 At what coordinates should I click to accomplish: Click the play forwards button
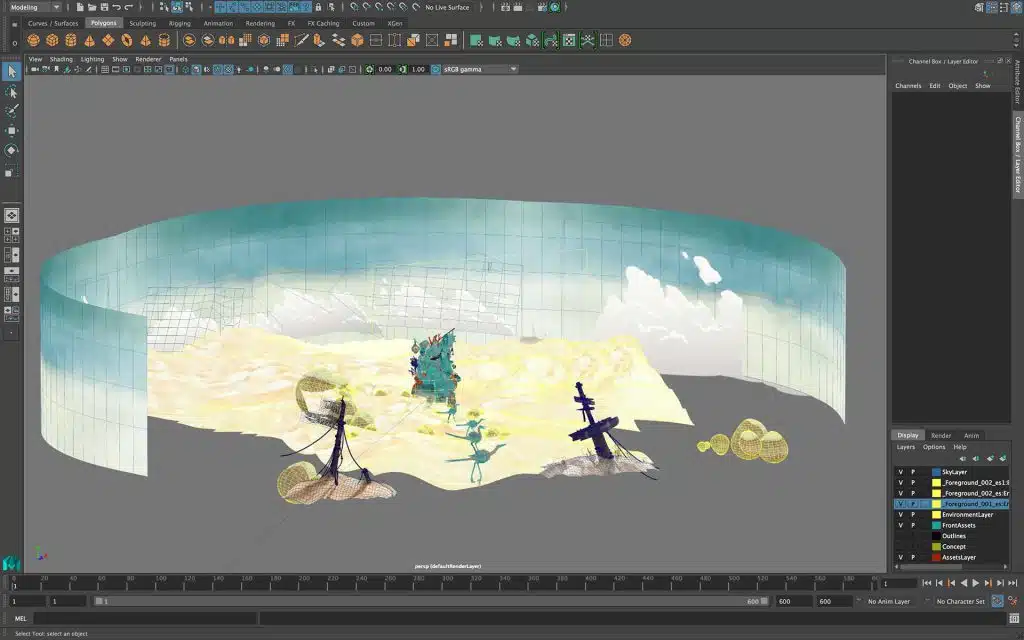click(x=976, y=583)
